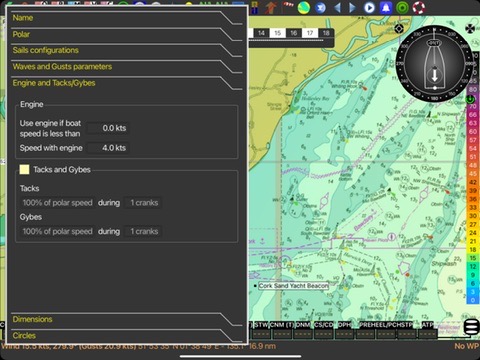480x360 pixels.
Task: Edit the Speed with engine field
Action: 108,148
